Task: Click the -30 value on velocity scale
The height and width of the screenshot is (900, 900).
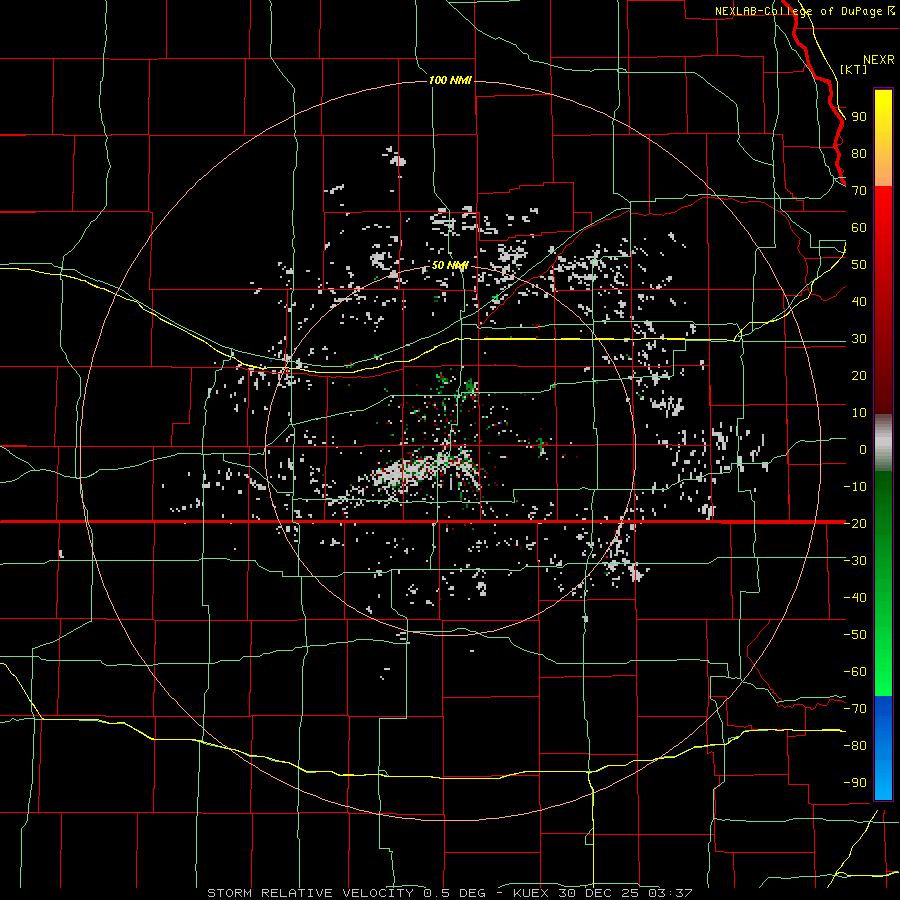Action: pos(855,561)
